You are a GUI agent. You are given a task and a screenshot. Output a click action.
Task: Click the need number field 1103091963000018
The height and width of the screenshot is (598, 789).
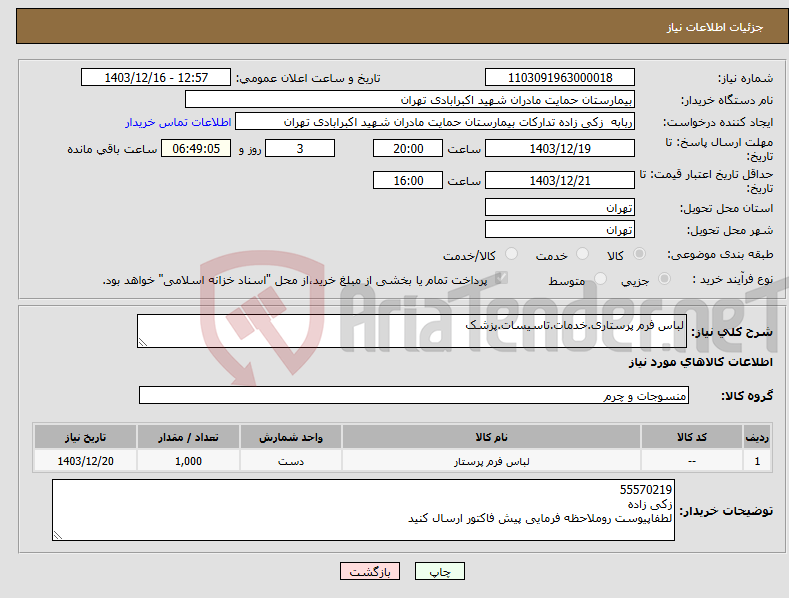pos(560,78)
